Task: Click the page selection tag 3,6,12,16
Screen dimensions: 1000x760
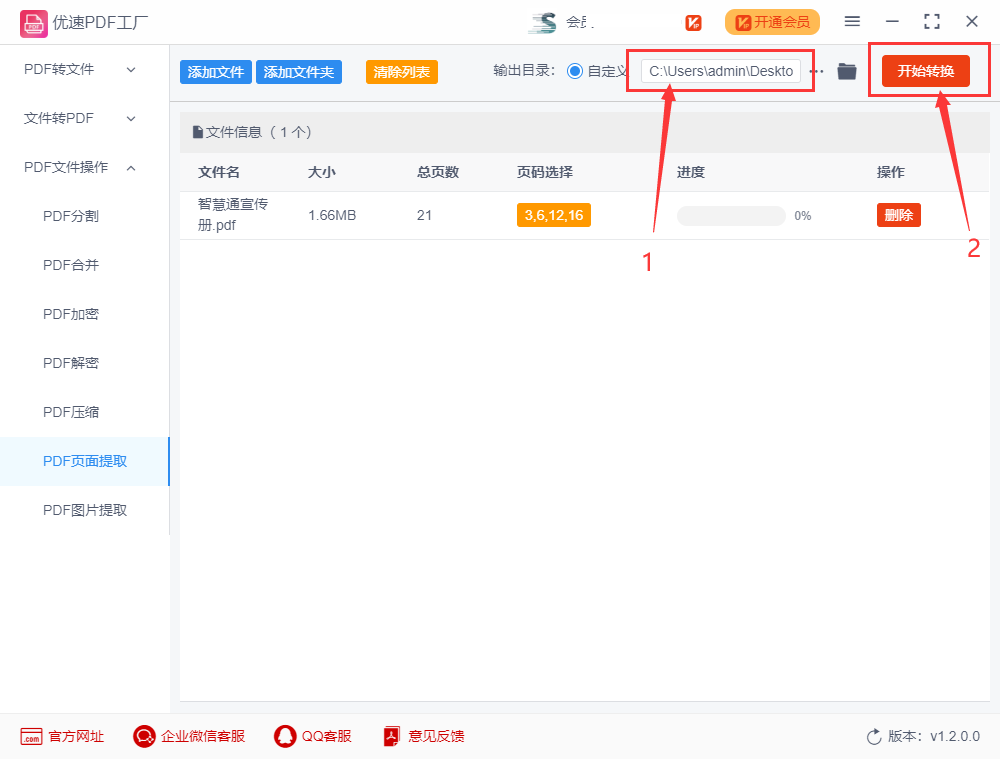Action: coord(553,214)
